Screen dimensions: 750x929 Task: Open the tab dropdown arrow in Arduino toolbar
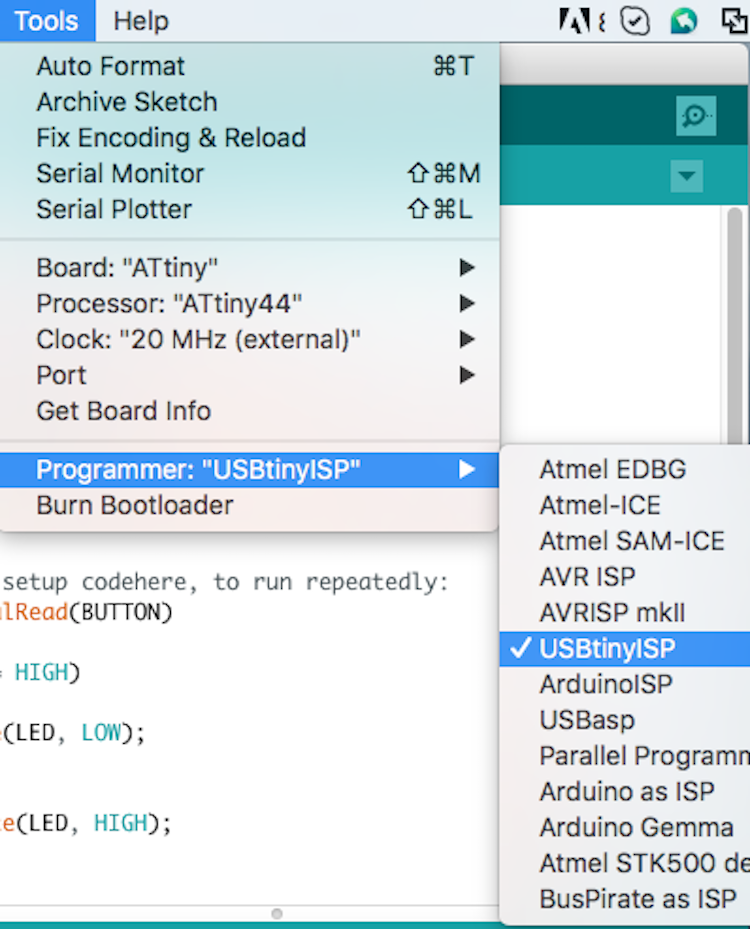coord(687,176)
